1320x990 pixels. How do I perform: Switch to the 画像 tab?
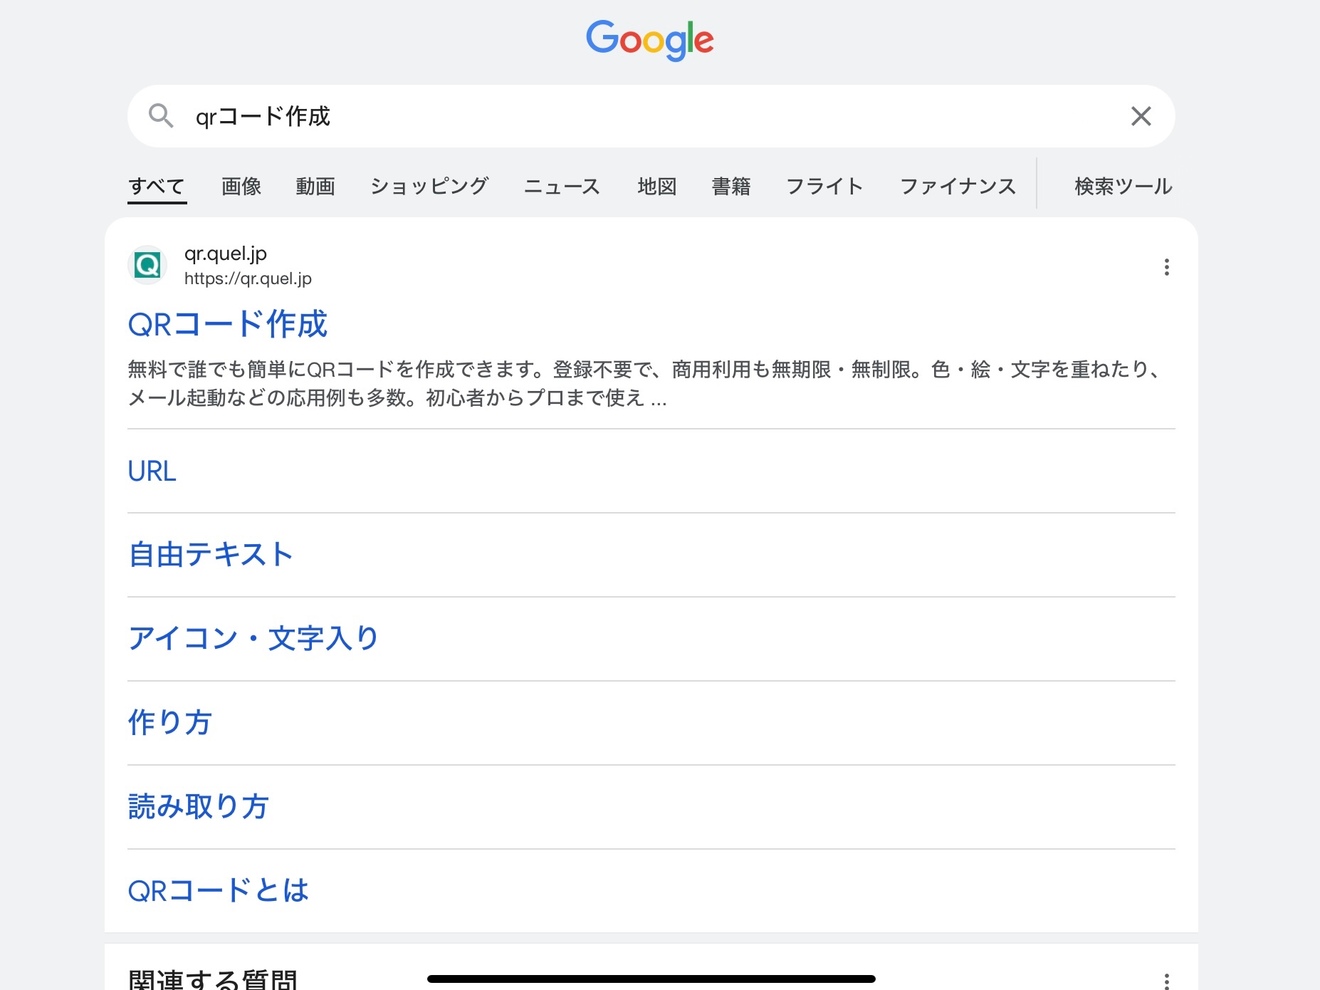point(241,186)
